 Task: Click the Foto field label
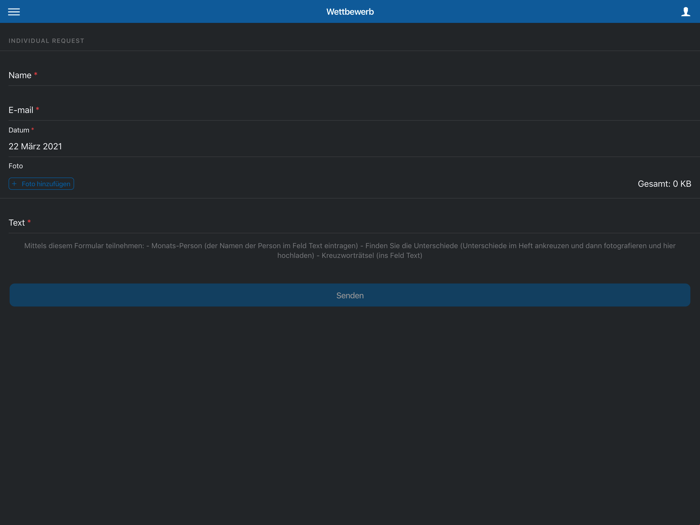(x=16, y=166)
